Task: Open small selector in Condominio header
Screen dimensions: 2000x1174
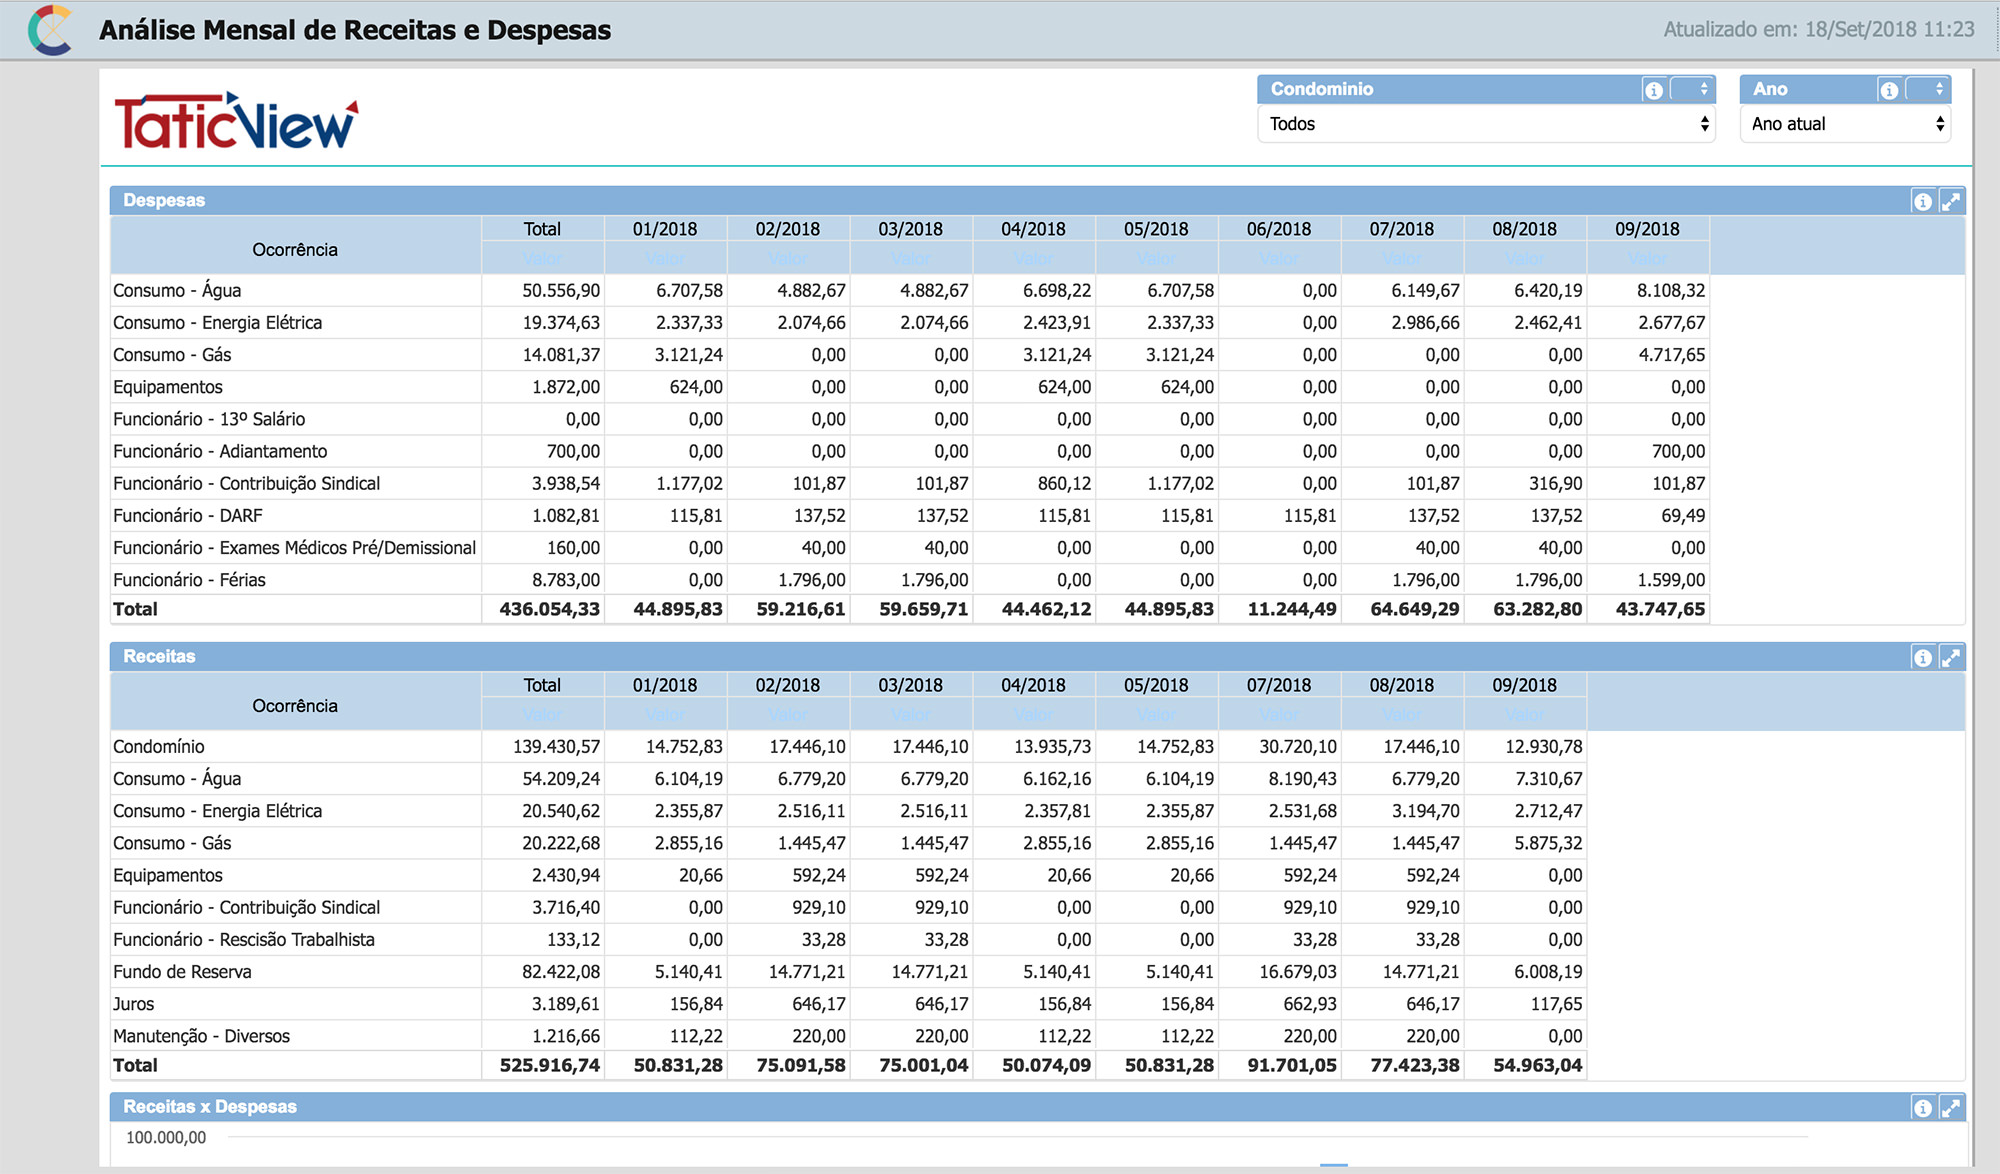Action: point(1693,89)
